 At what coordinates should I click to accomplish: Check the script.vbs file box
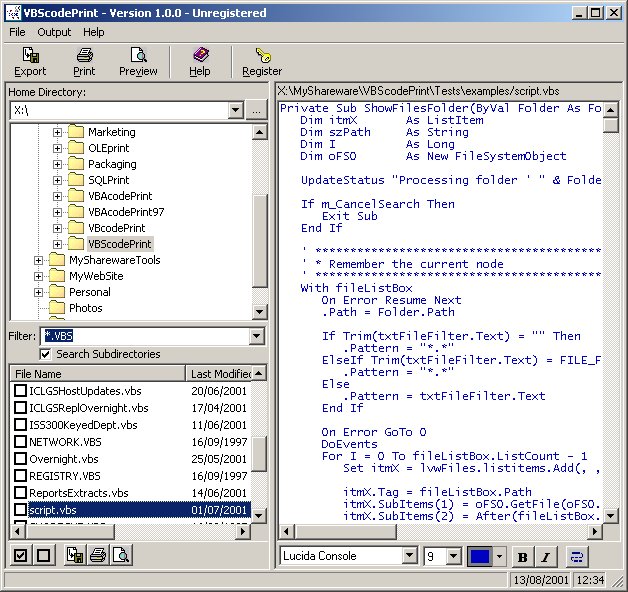20,510
